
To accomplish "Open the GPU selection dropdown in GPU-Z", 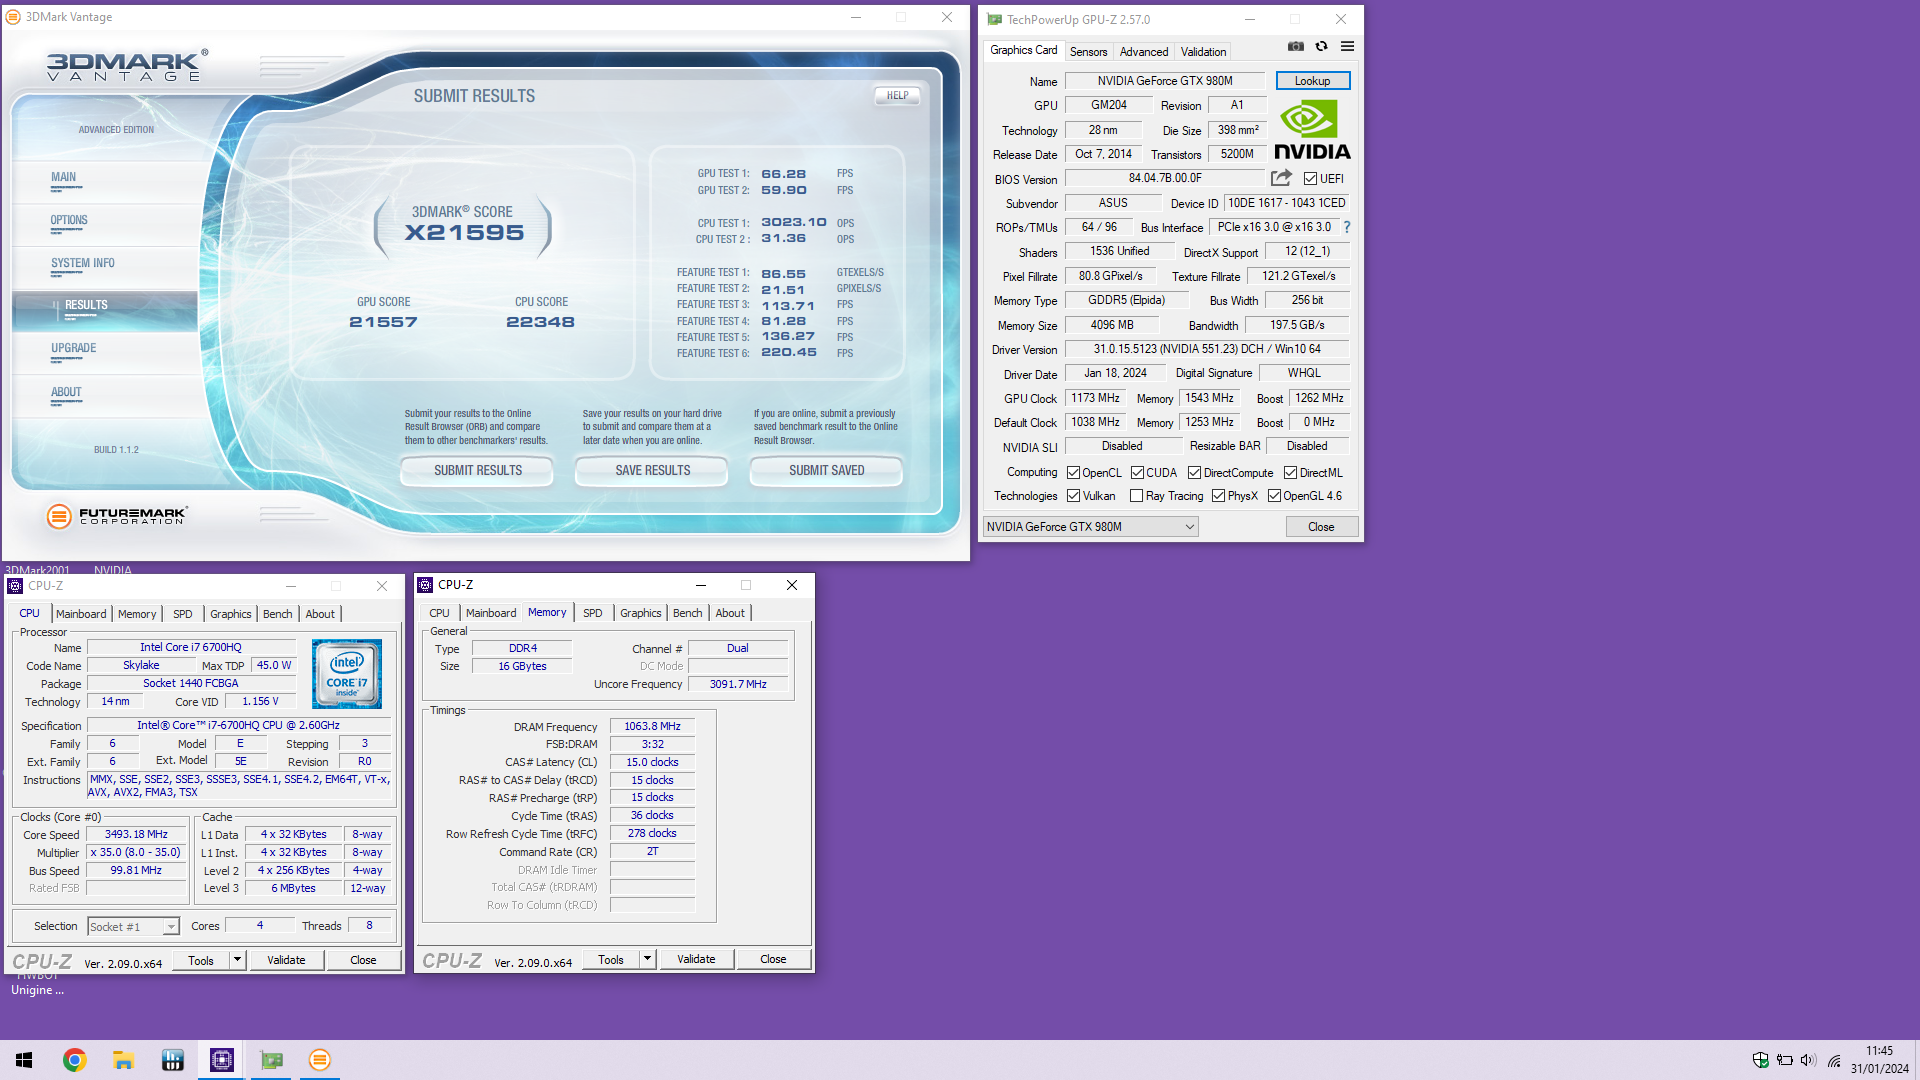I will click(1090, 527).
